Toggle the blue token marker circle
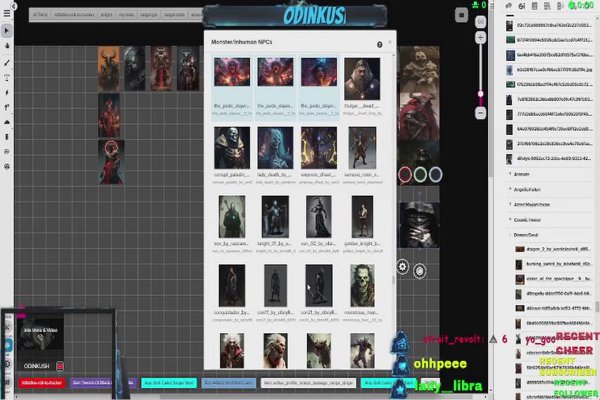 pos(435,175)
